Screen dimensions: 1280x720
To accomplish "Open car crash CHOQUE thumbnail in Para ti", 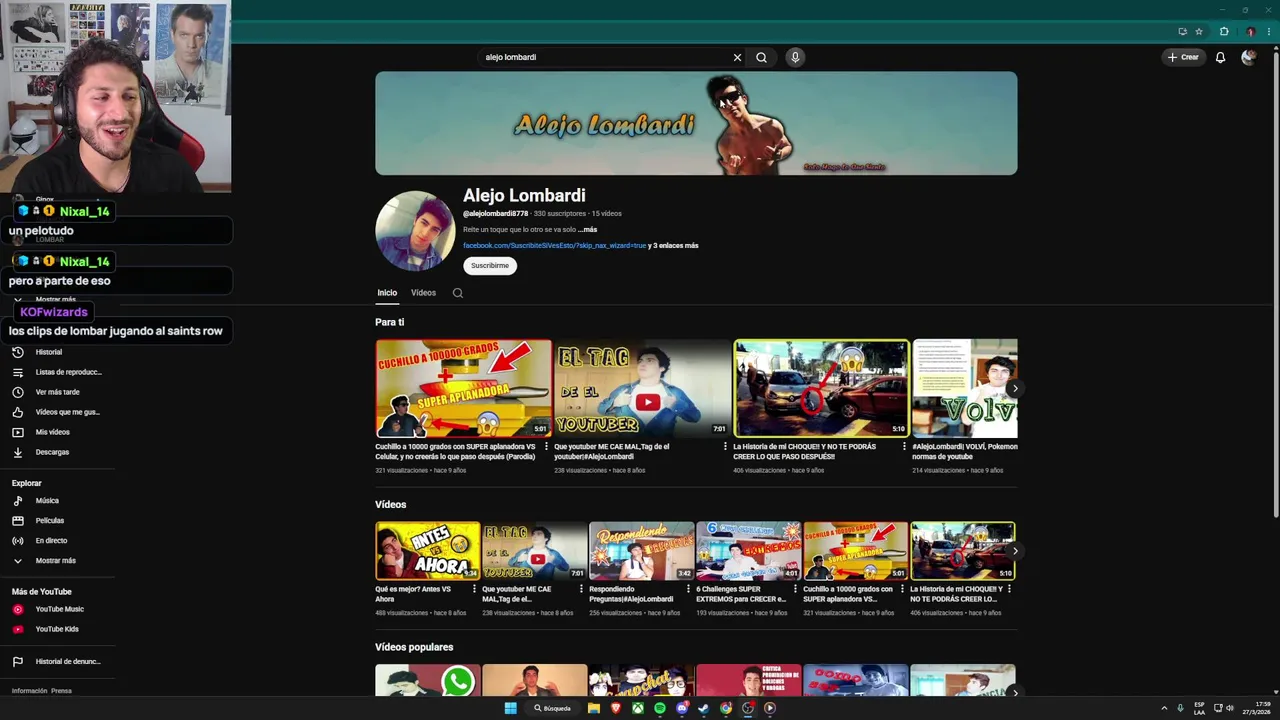I will [x=821, y=388].
